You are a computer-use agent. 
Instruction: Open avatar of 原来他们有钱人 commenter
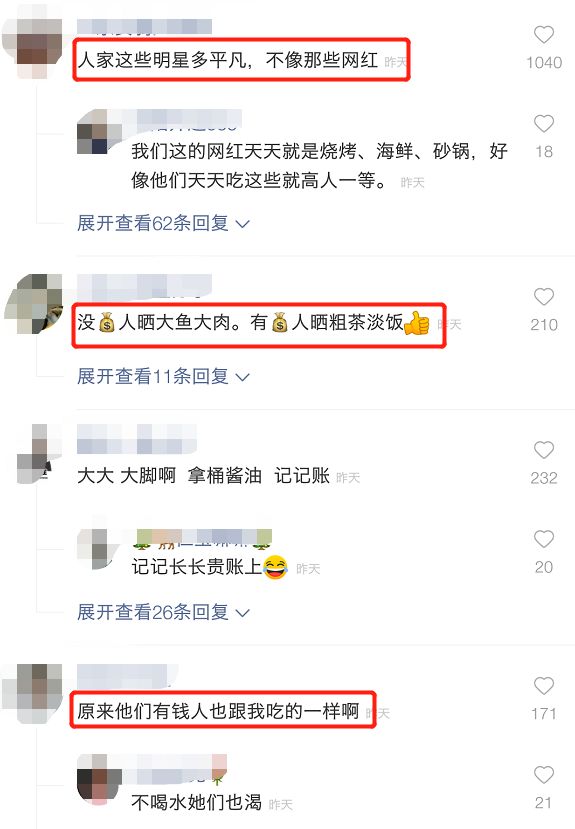(x=34, y=694)
